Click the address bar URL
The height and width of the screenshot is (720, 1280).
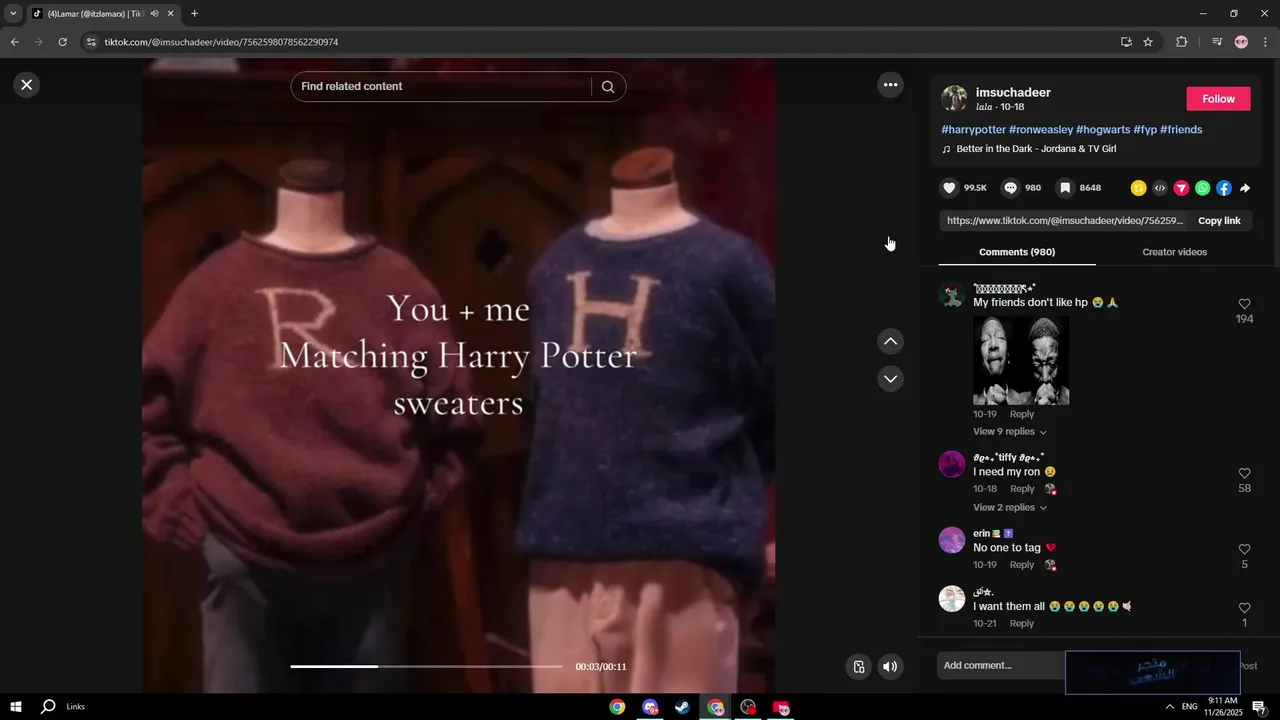[x=221, y=42]
